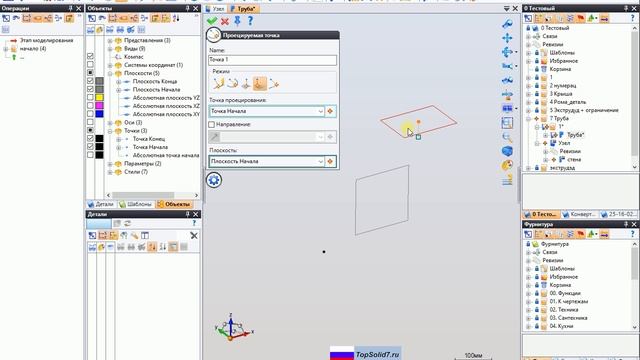Toggle visibility checkbox for Плоскость Начала
The width and height of the screenshot is (640, 360).
click(x=90, y=89)
